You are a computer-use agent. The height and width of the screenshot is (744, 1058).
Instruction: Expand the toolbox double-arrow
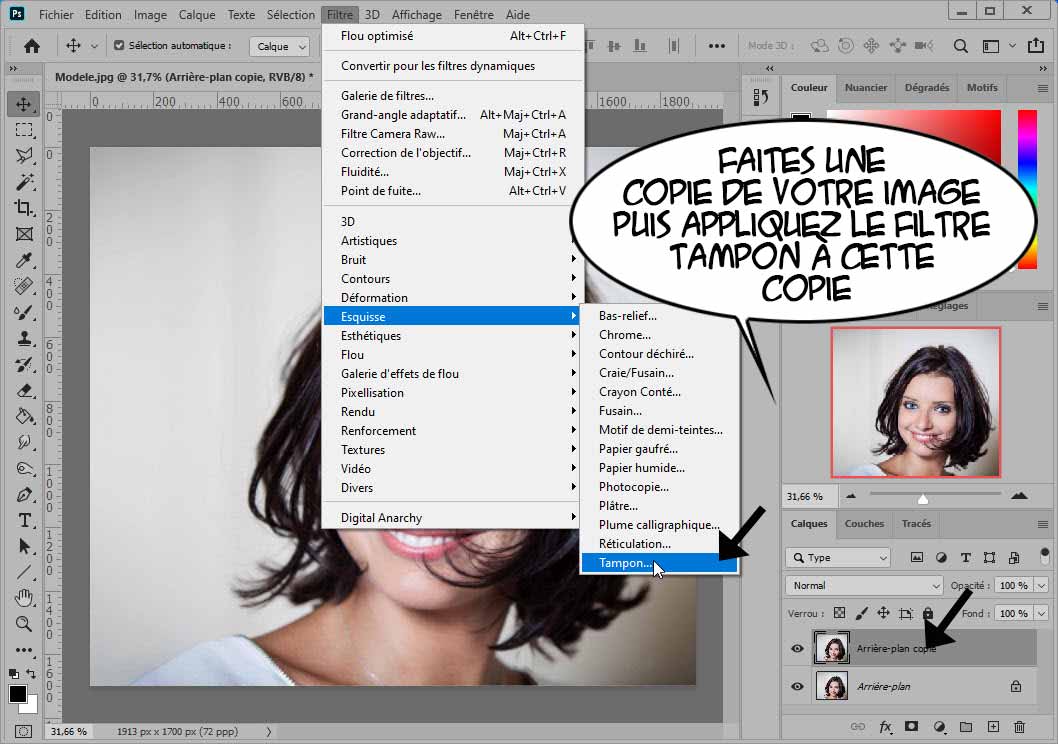13,68
